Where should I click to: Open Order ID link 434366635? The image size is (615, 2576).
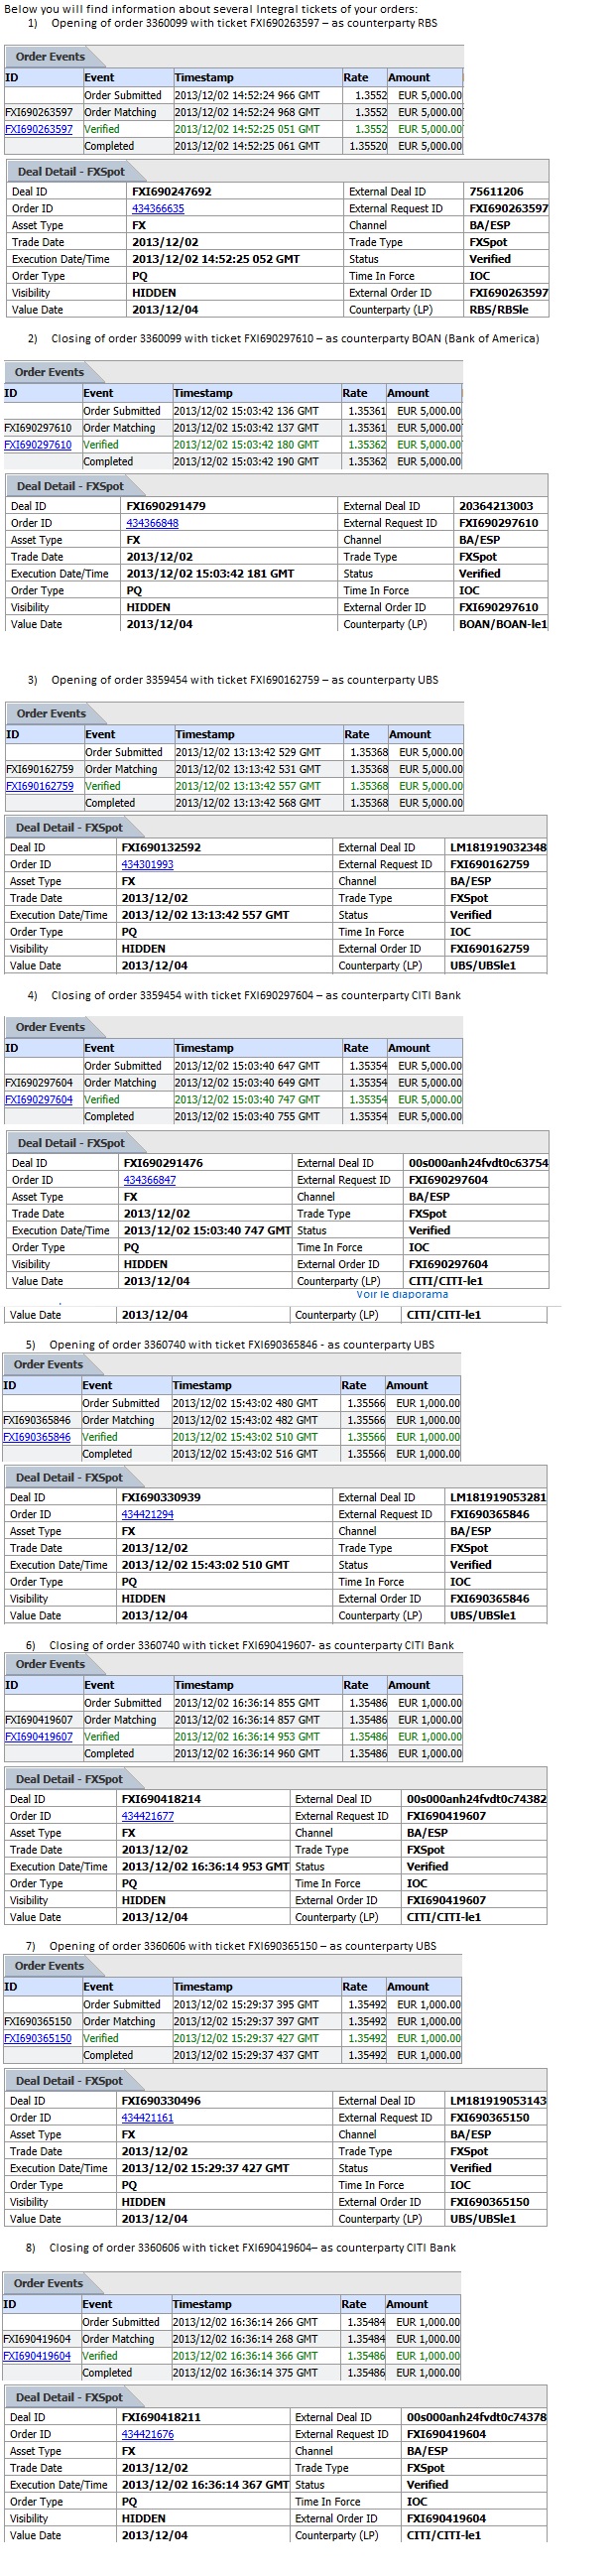pos(158,208)
